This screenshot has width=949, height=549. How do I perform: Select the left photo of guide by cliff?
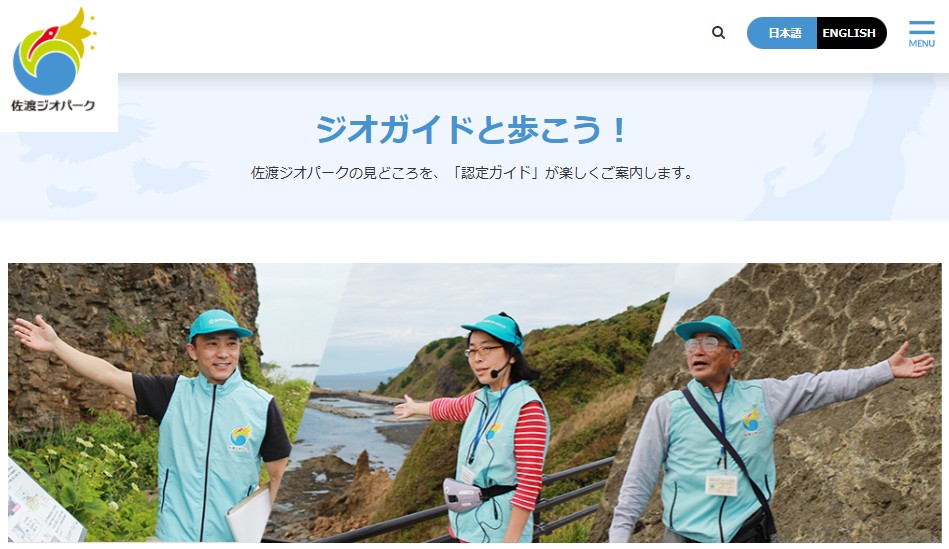click(x=157, y=403)
